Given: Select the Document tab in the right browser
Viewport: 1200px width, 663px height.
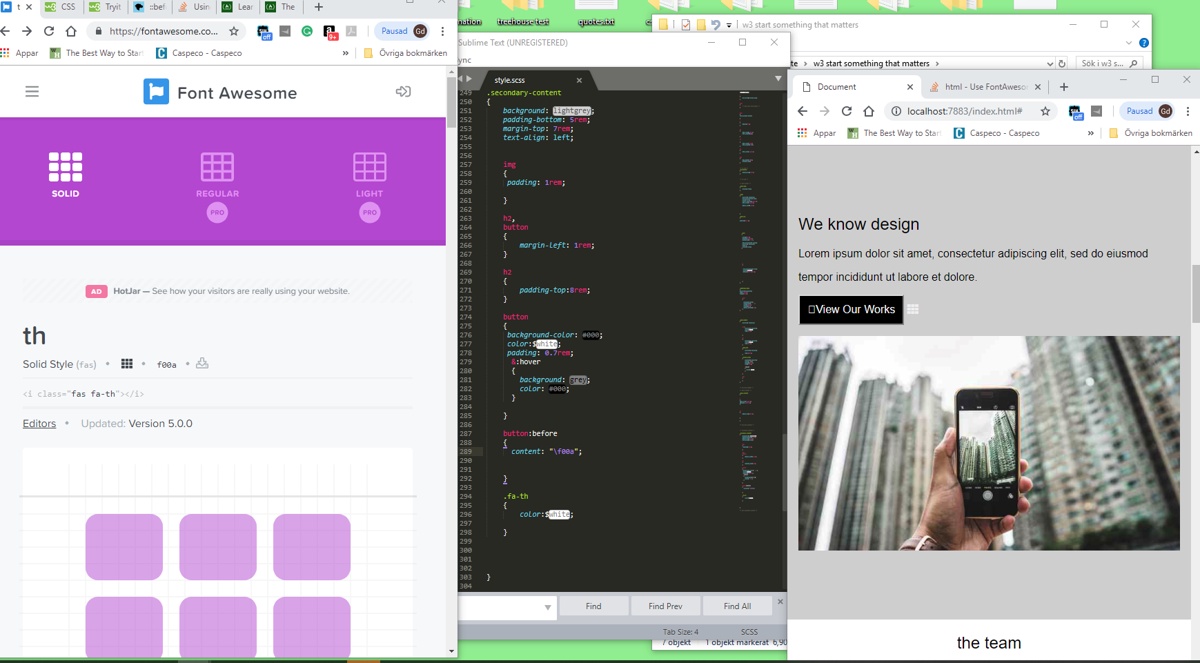Looking at the screenshot, I should point(855,87).
